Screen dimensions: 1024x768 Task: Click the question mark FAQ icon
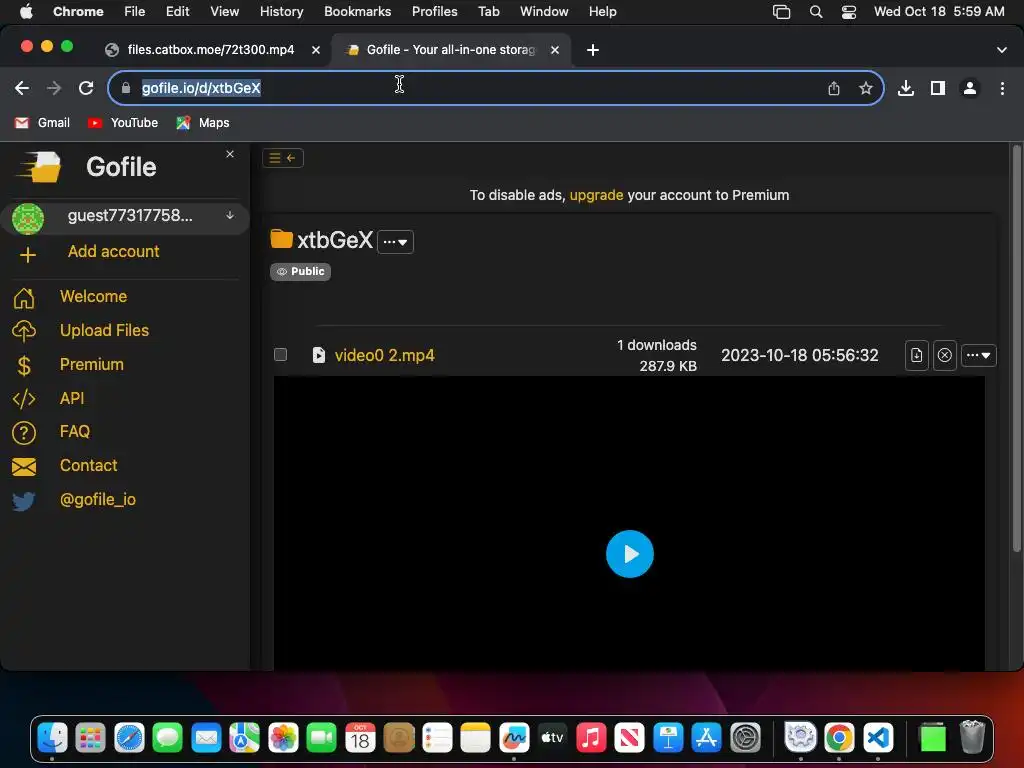(x=24, y=433)
